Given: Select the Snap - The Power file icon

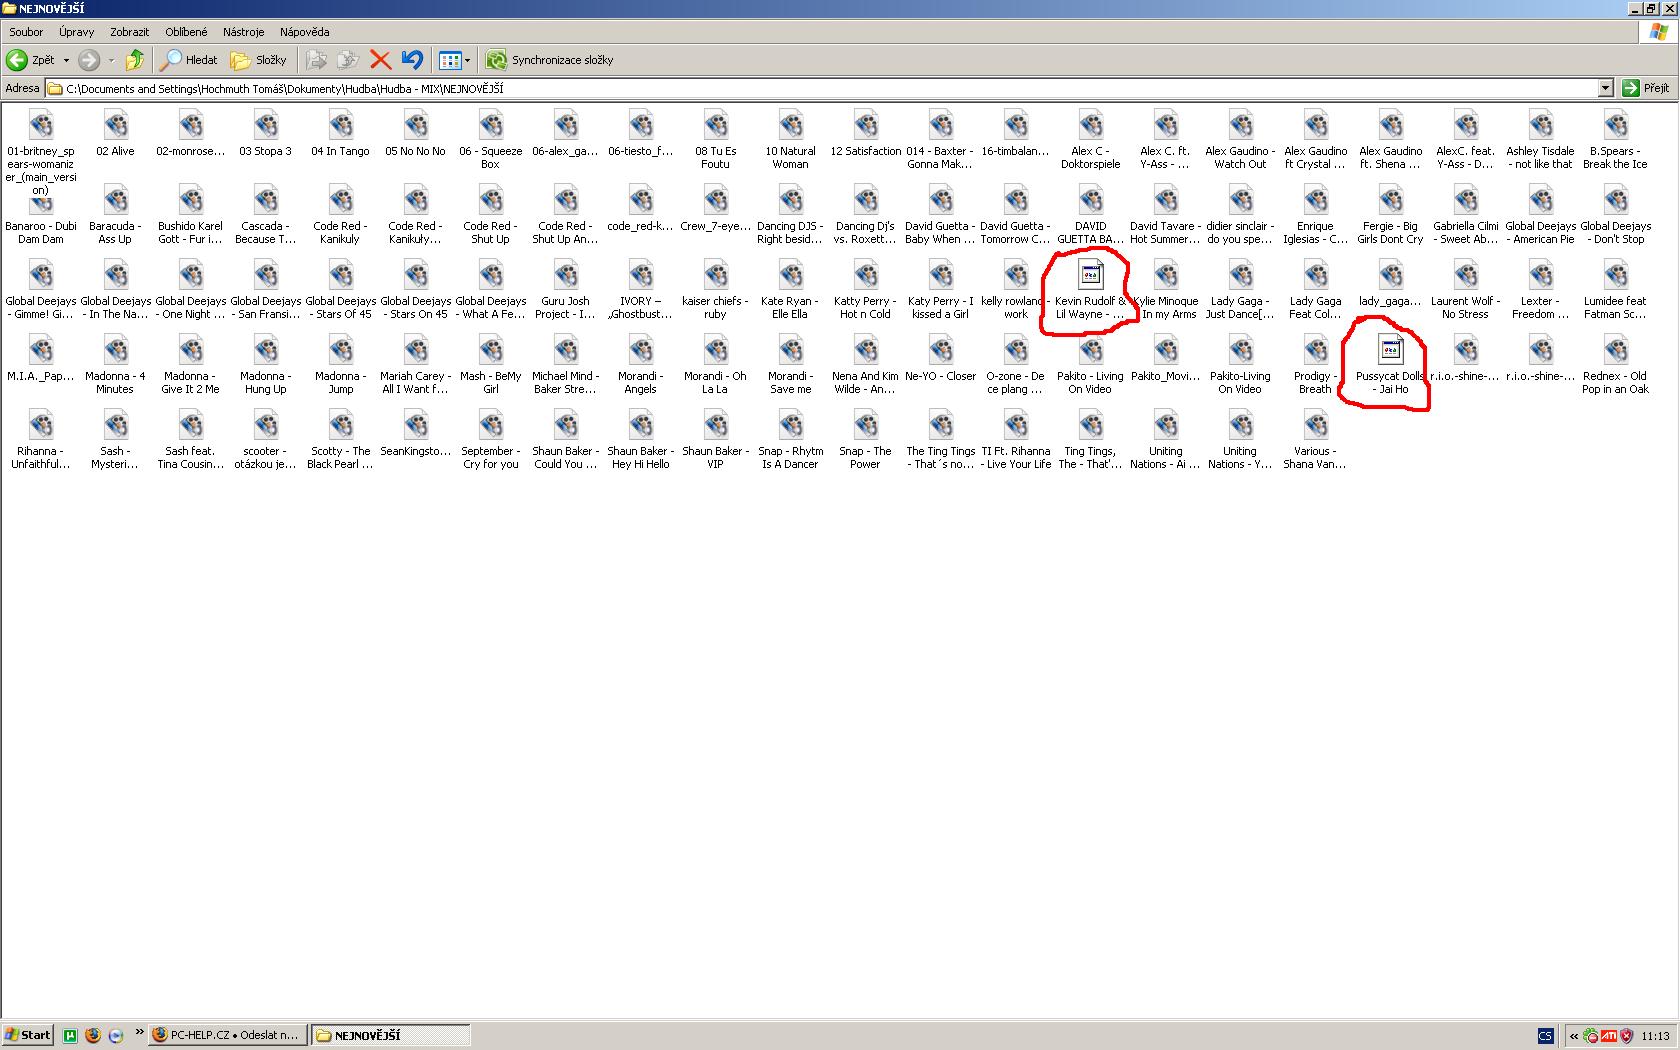Looking at the screenshot, I should pos(865,424).
